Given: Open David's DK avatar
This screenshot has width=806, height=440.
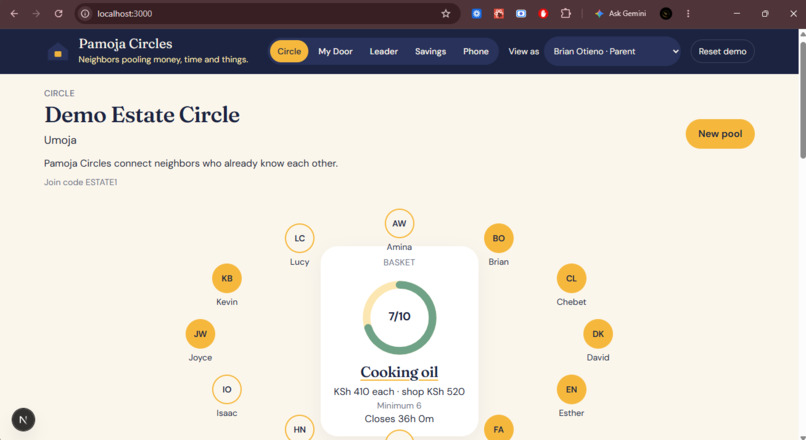Looking at the screenshot, I should tap(598, 334).
